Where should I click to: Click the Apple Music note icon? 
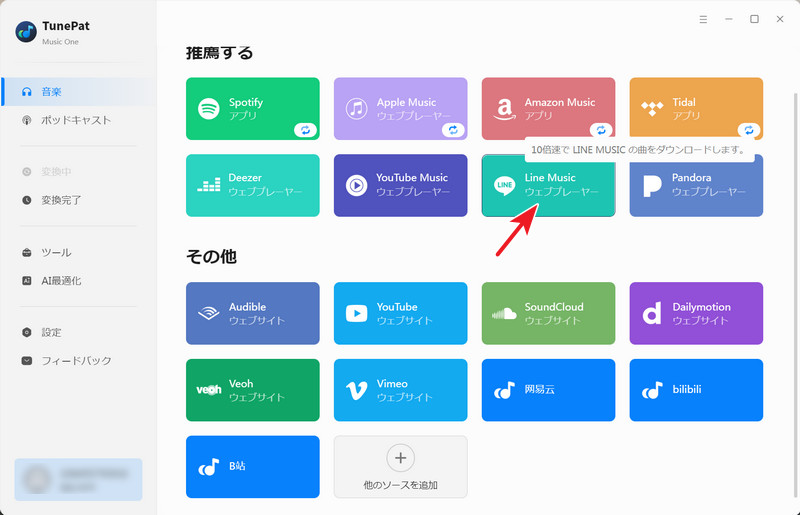pos(357,109)
